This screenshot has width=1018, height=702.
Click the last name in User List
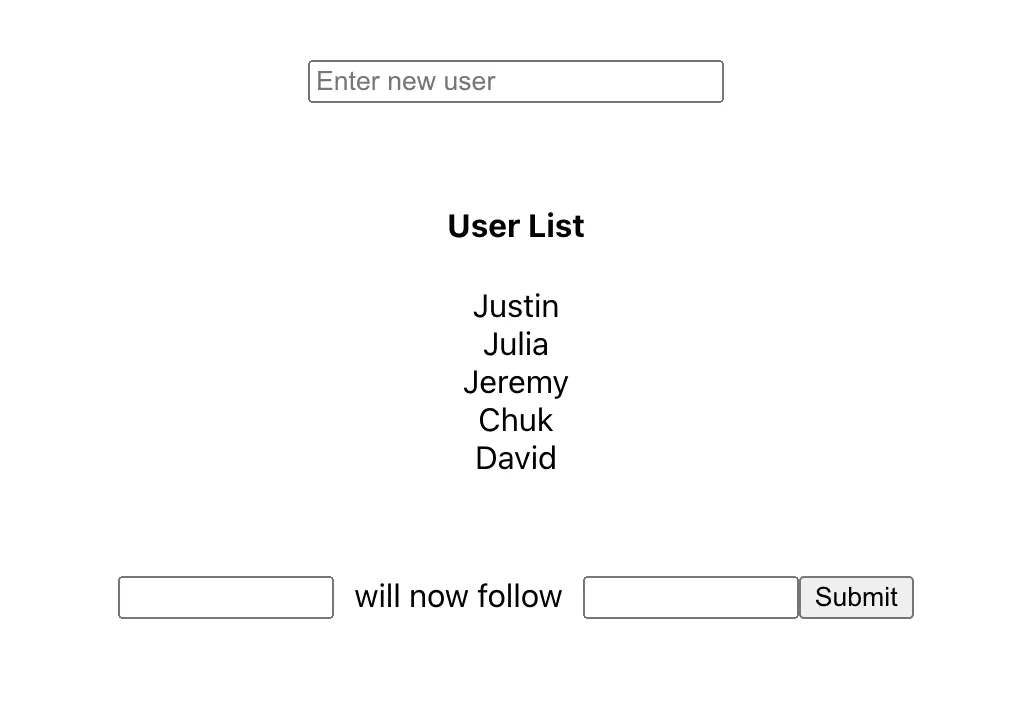tap(515, 458)
